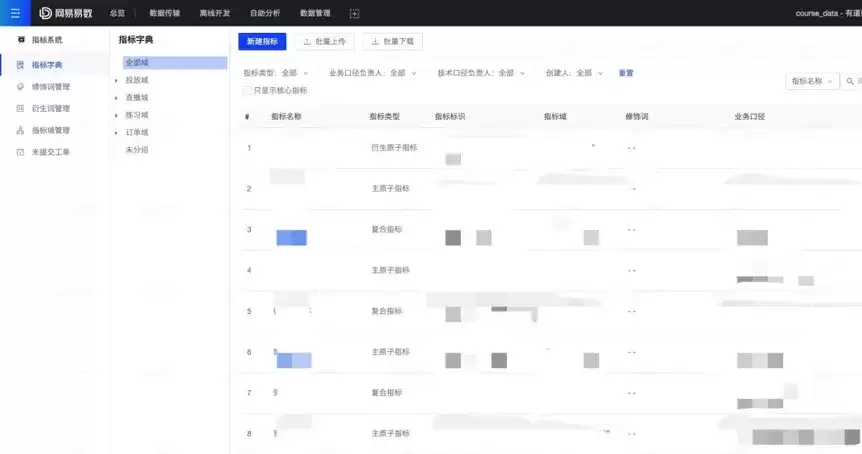862x454 pixels.
Task: Click the 指标字典 sidebar icon
Action: 20,65
